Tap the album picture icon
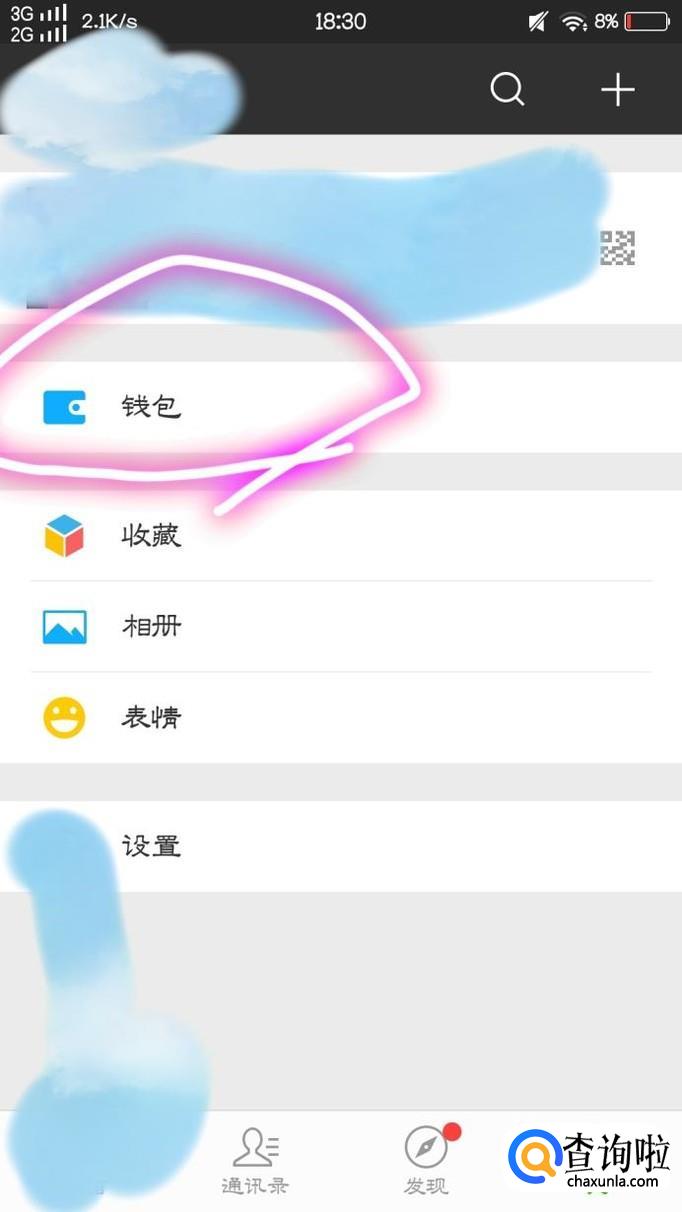Viewport: 682px width, 1212px height. [x=64, y=627]
